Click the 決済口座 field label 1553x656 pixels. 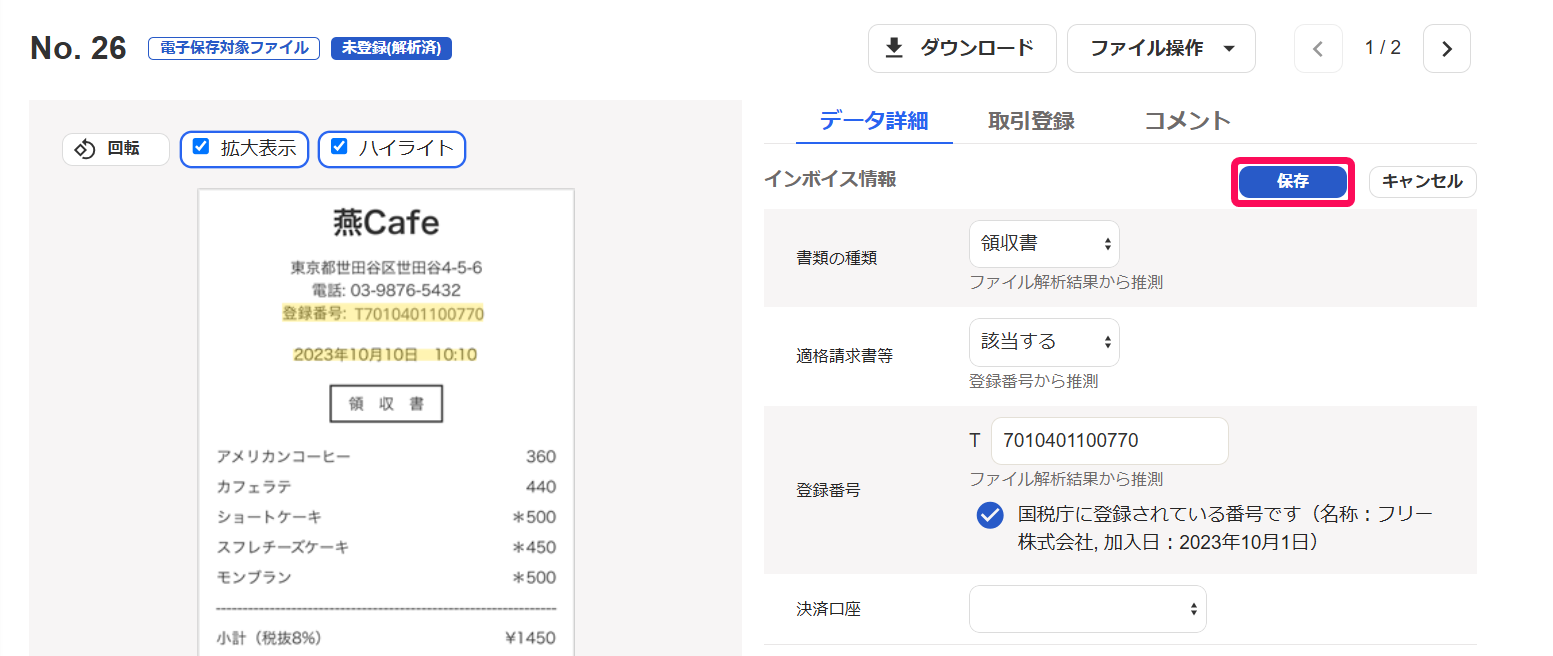[x=828, y=609]
